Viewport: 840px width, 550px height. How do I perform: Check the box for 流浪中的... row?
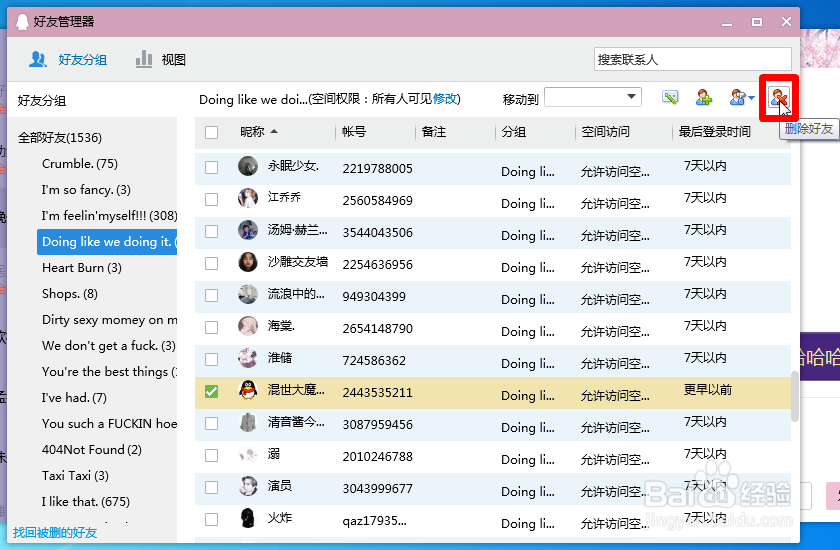click(x=212, y=296)
